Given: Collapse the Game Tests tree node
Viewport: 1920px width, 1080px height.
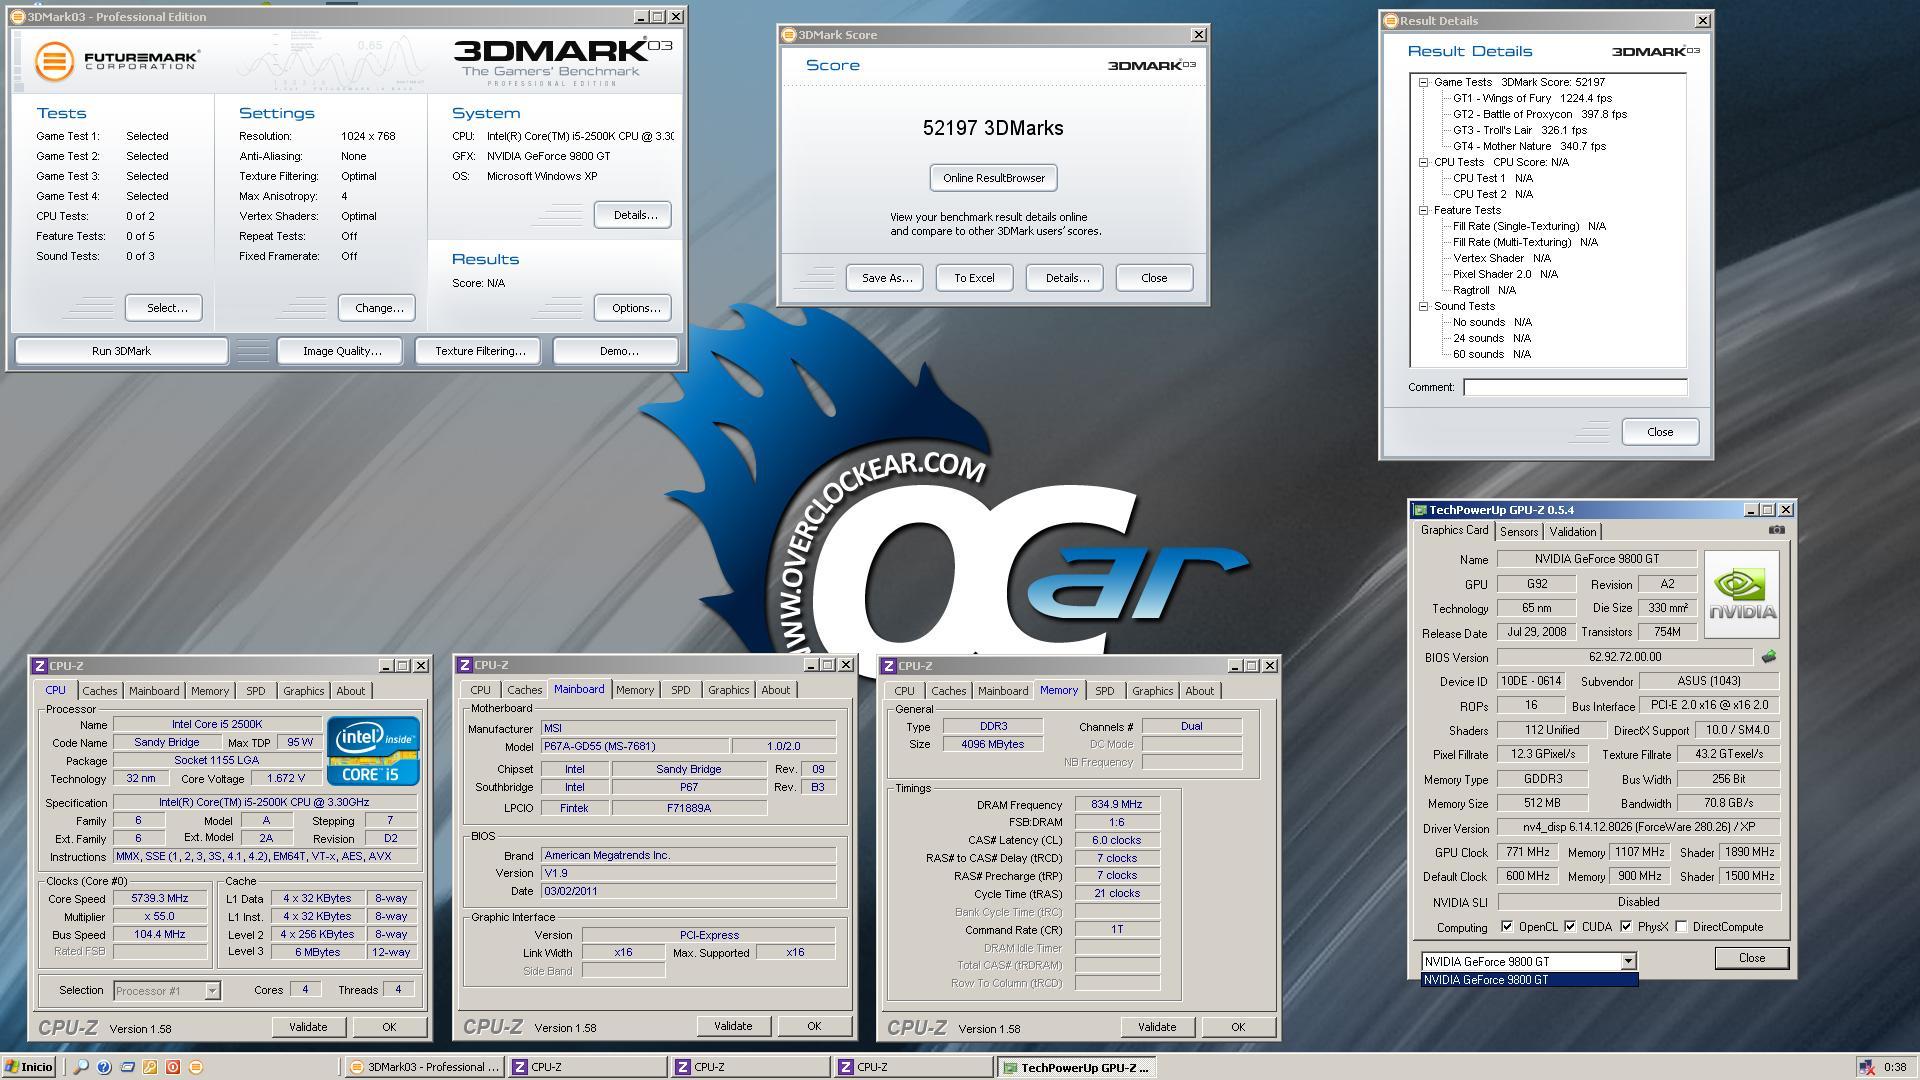Looking at the screenshot, I should pyautogui.click(x=1423, y=82).
